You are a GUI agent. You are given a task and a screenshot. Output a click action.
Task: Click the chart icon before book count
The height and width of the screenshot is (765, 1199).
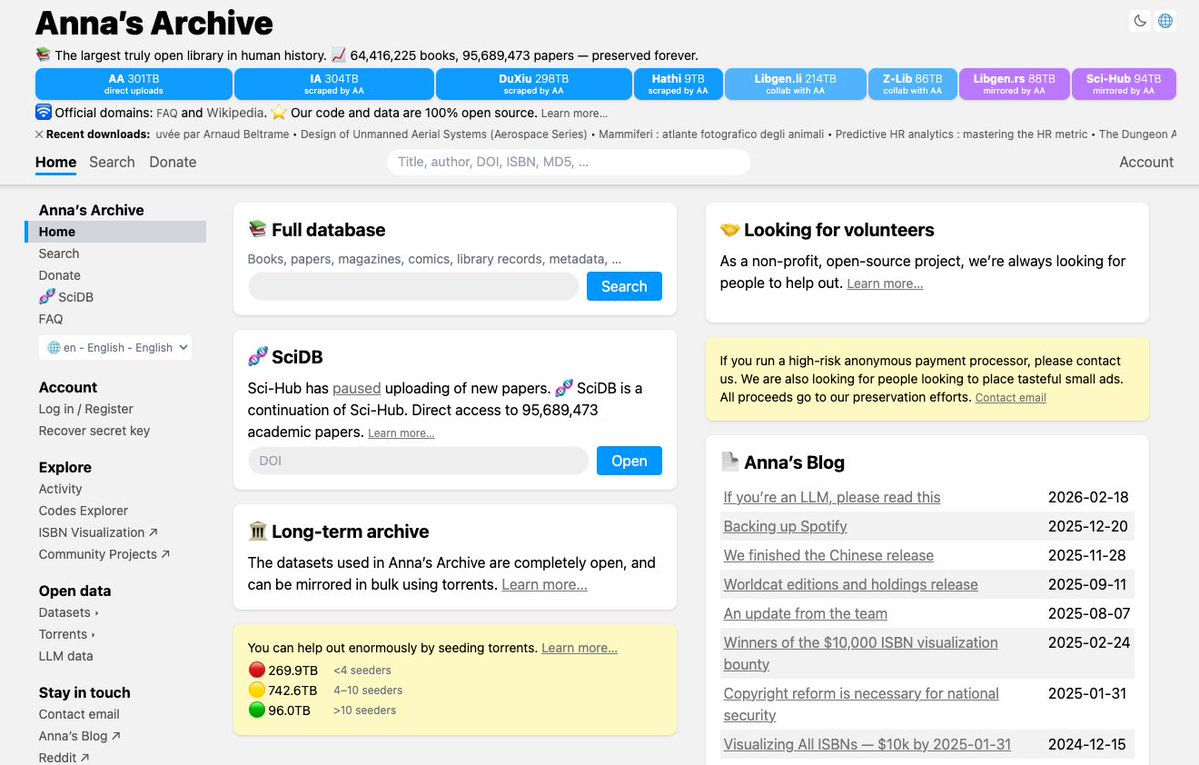click(338, 55)
